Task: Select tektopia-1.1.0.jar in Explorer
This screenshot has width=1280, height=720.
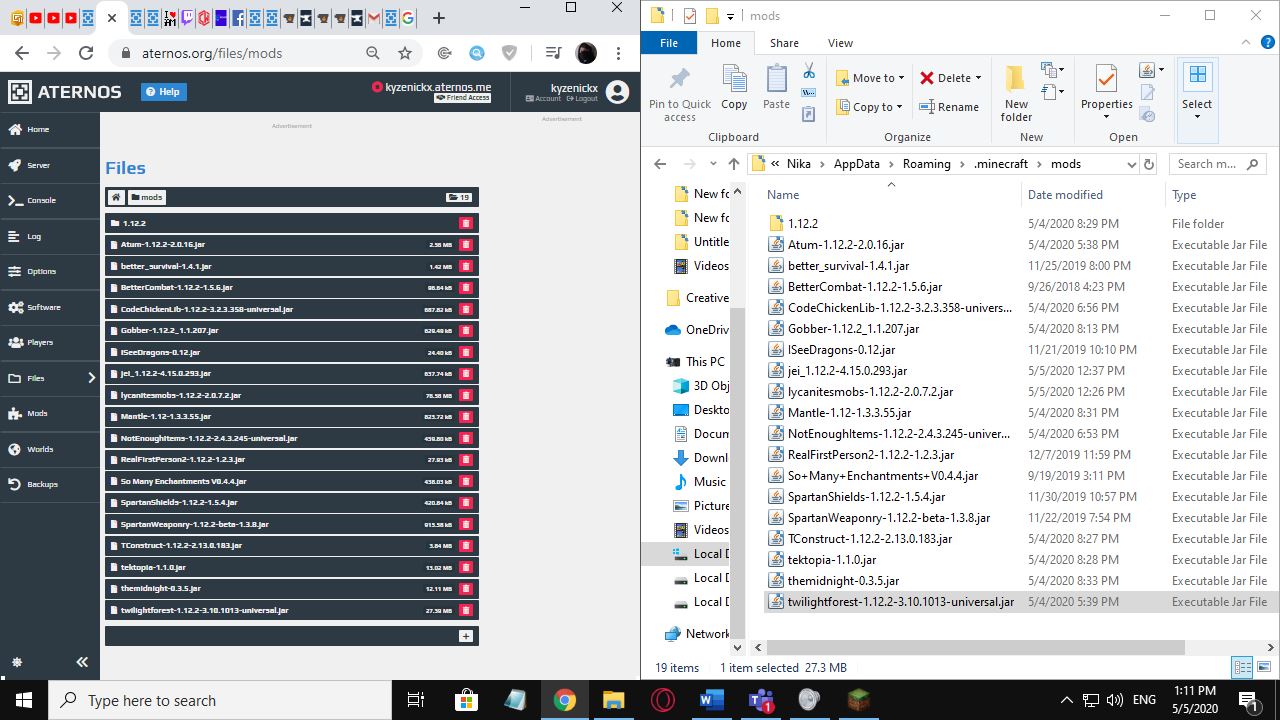Action: (832, 560)
